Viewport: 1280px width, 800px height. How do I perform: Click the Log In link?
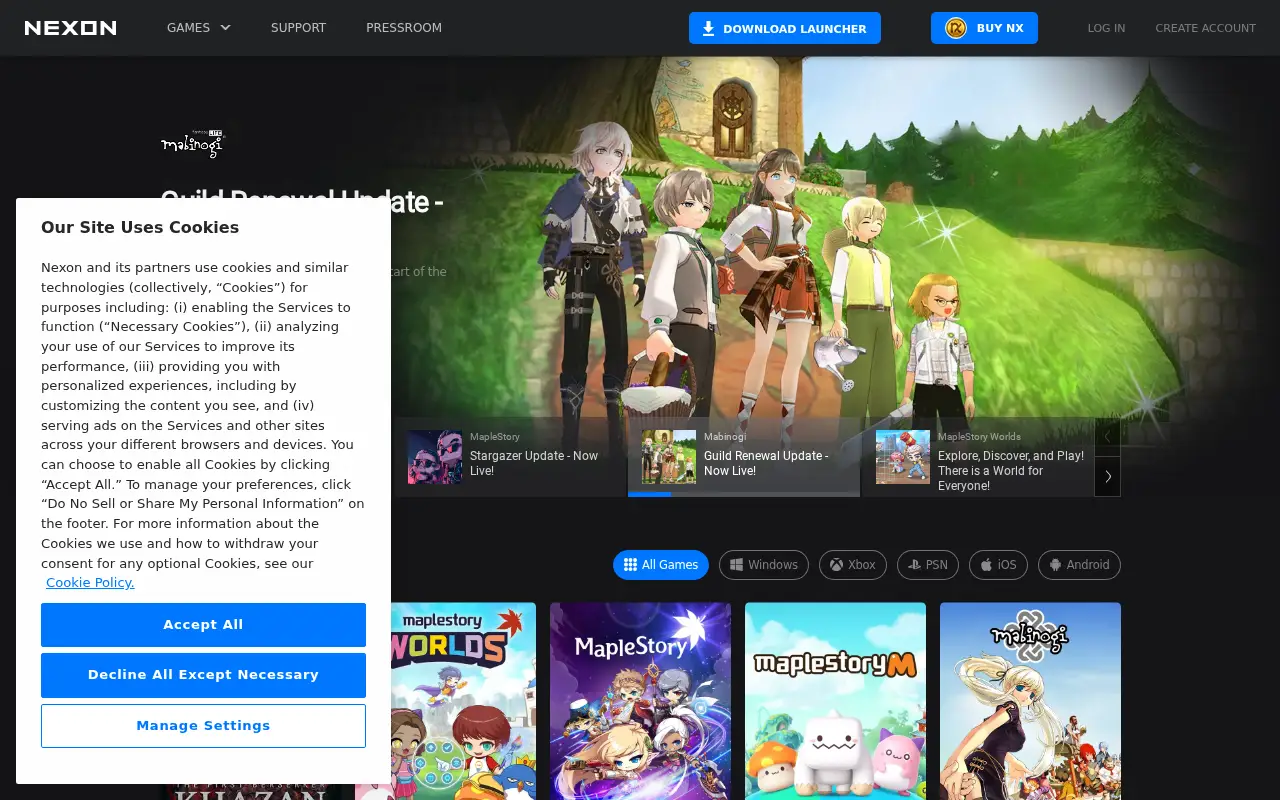point(1106,28)
